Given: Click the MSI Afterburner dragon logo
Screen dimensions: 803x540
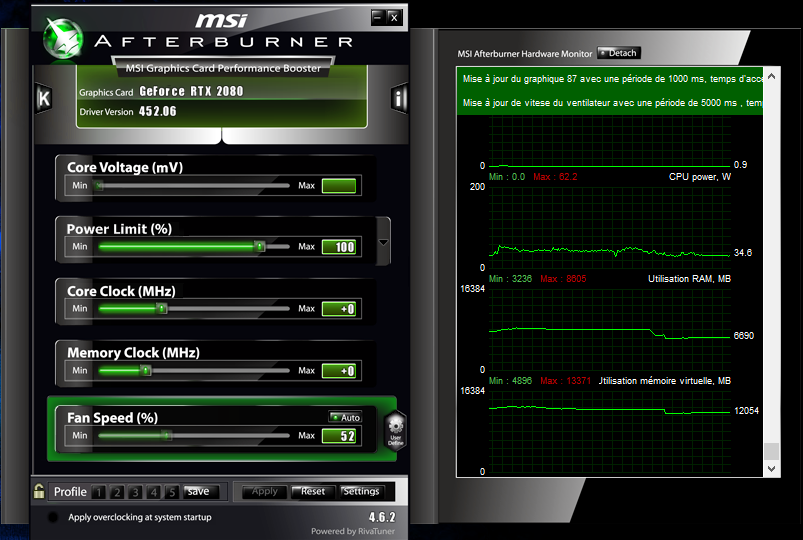Looking at the screenshot, I should coord(63,39).
